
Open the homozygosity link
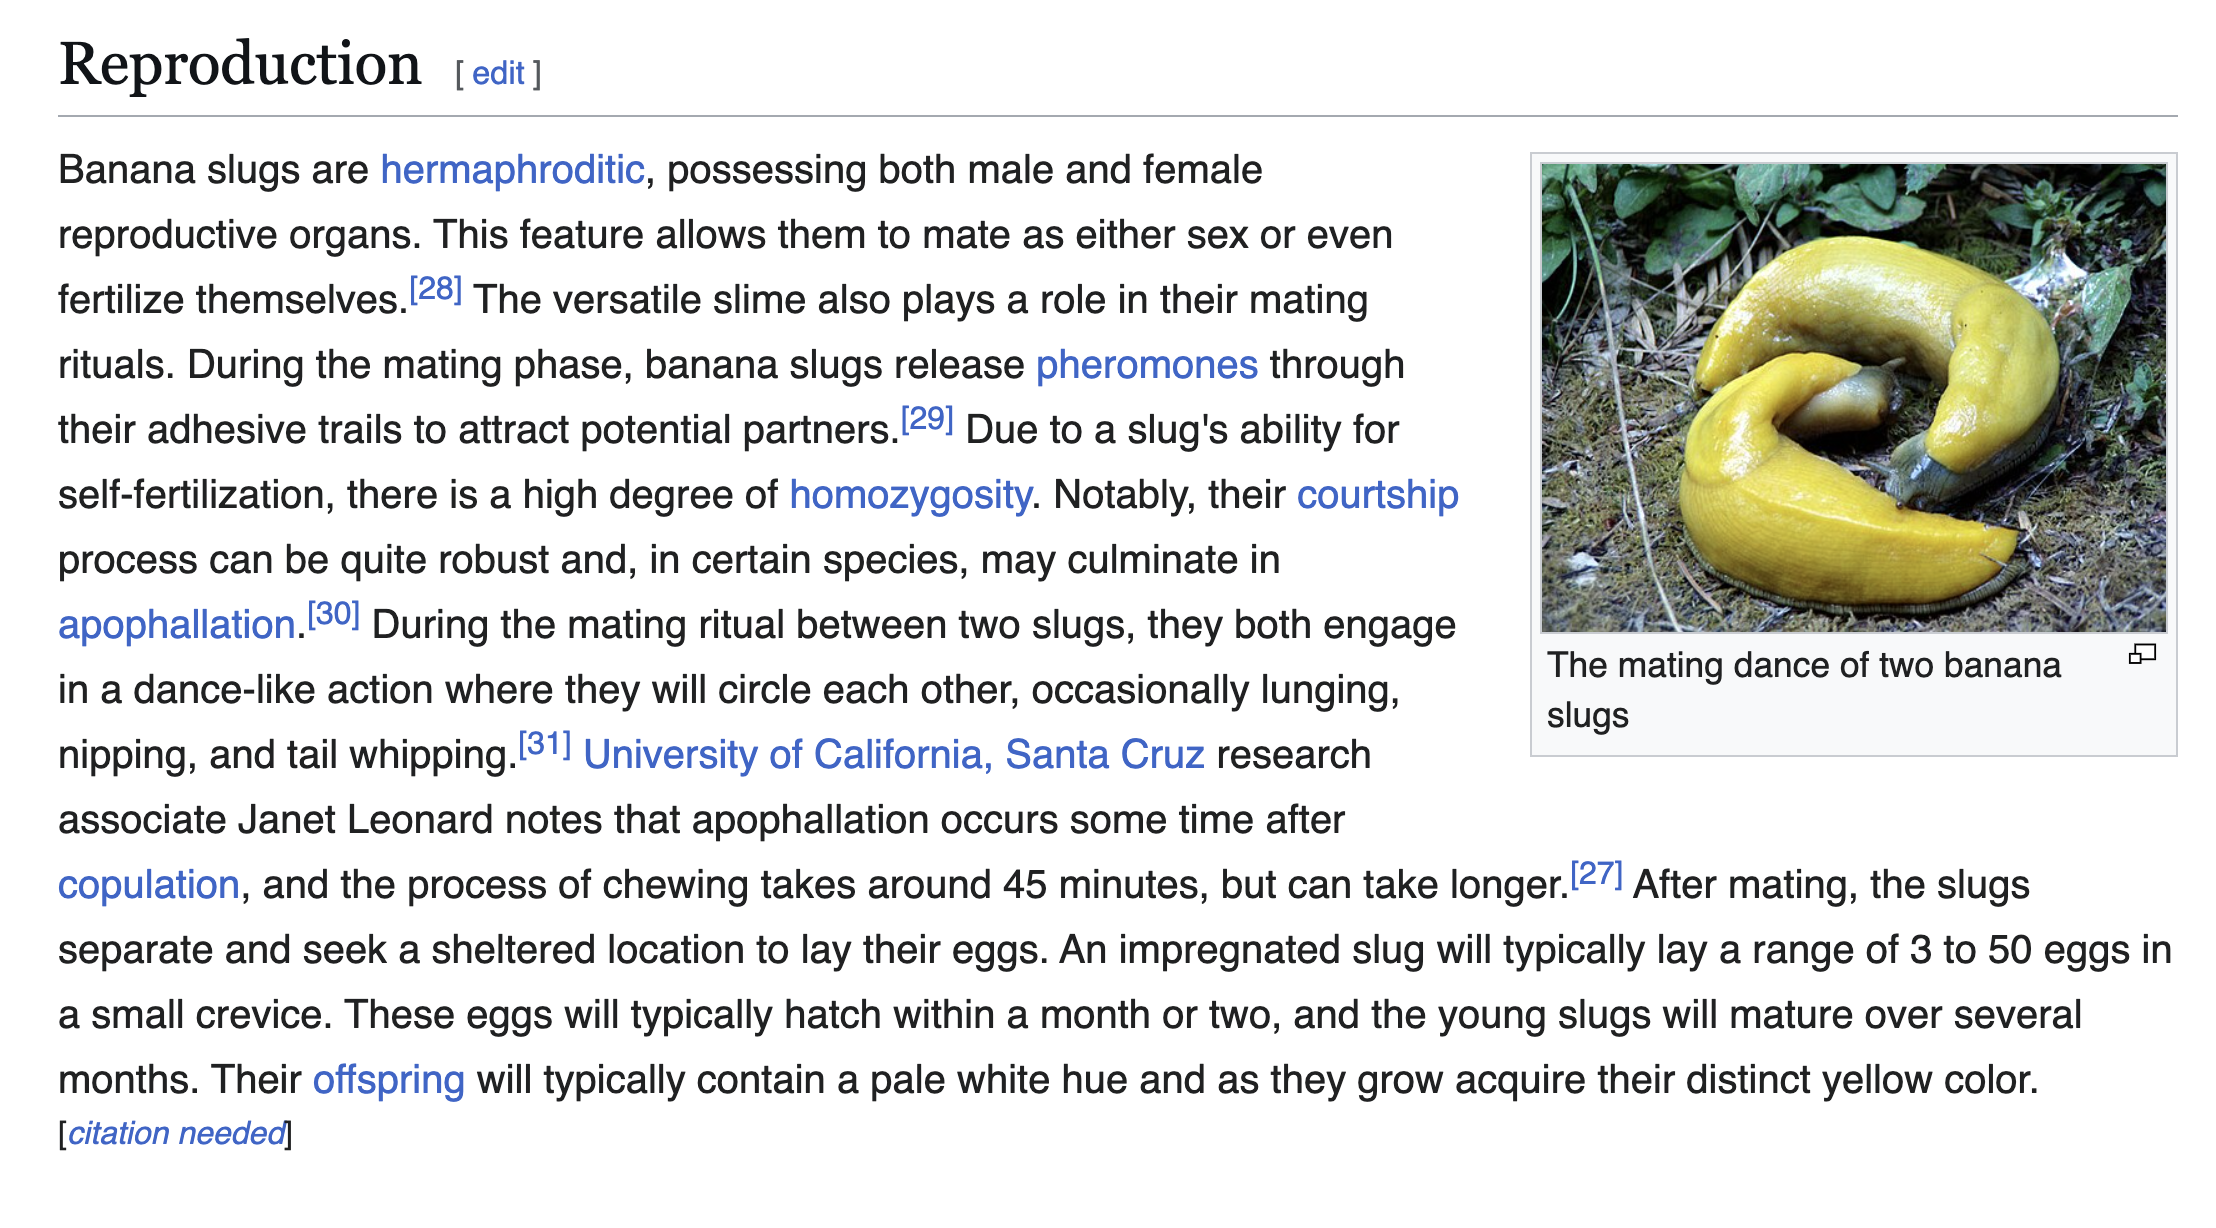coord(910,495)
